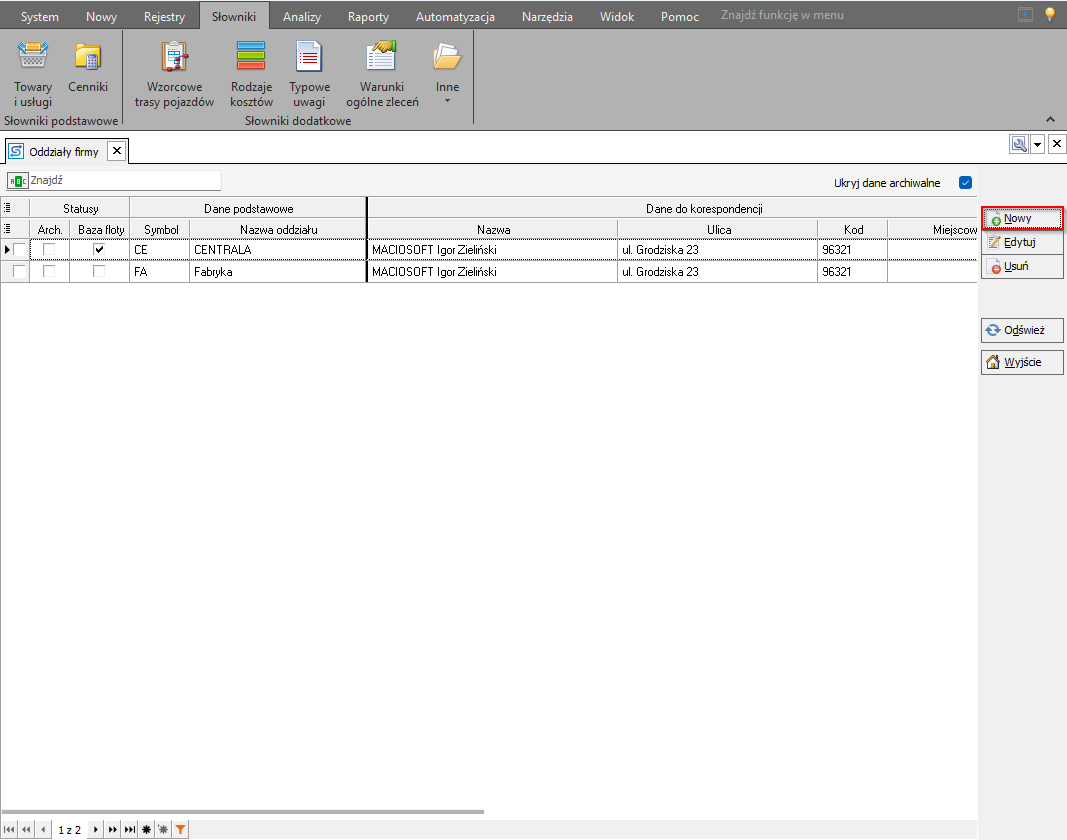Image resolution: width=1067 pixels, height=840 pixels.
Task: Open the wrench search settings icon
Action: 1019,144
